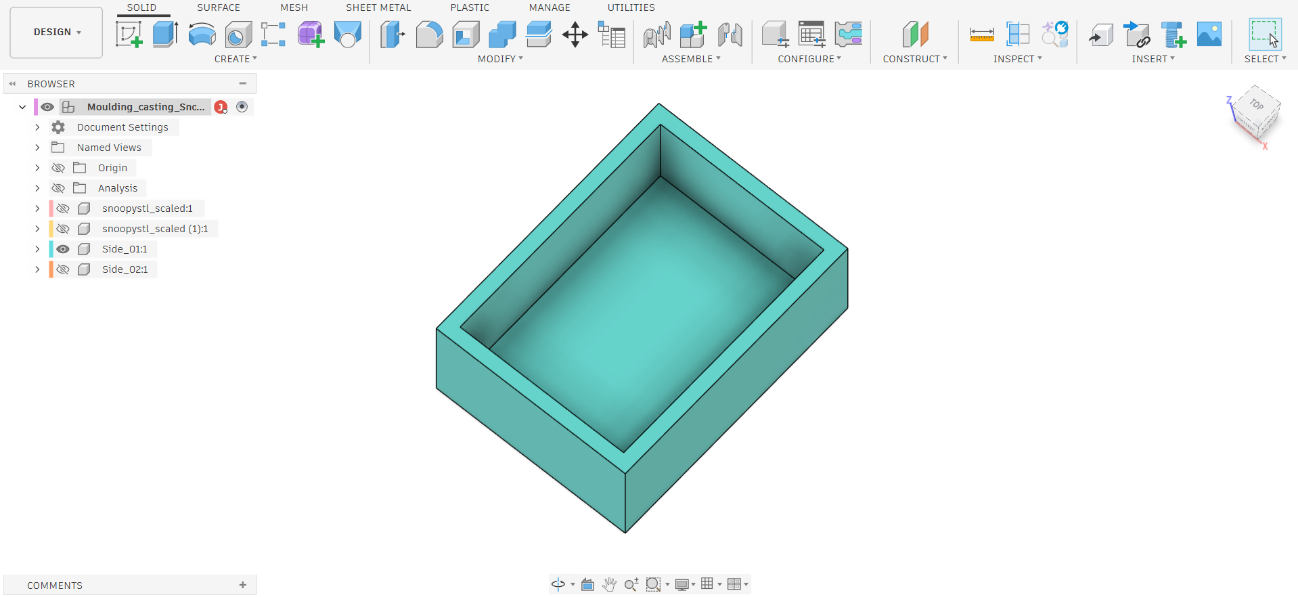1298x597 pixels.
Task: Select the New Component tool
Action: (x=693, y=35)
